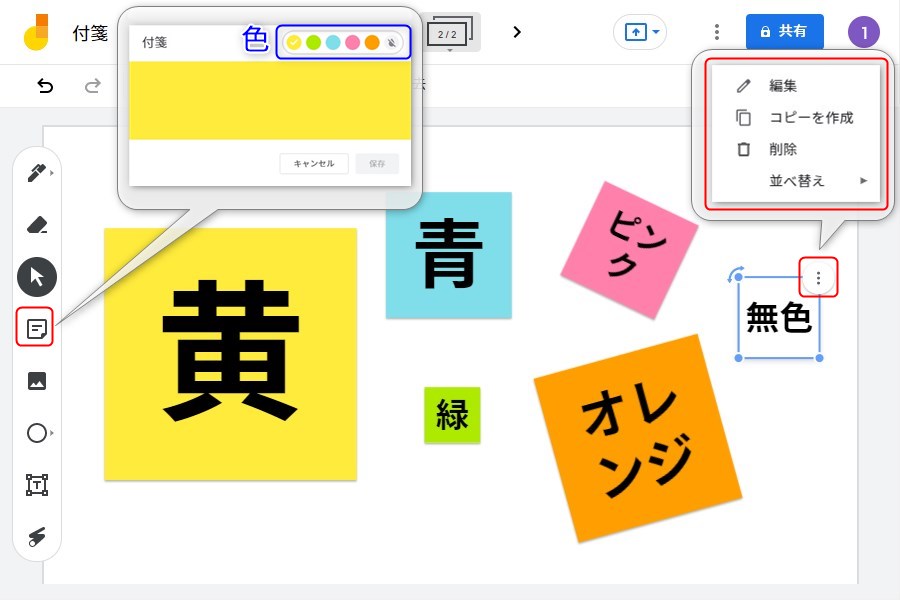This screenshot has width=900, height=600.
Task: Open the account avatar labeled 1
Action: coord(864,32)
